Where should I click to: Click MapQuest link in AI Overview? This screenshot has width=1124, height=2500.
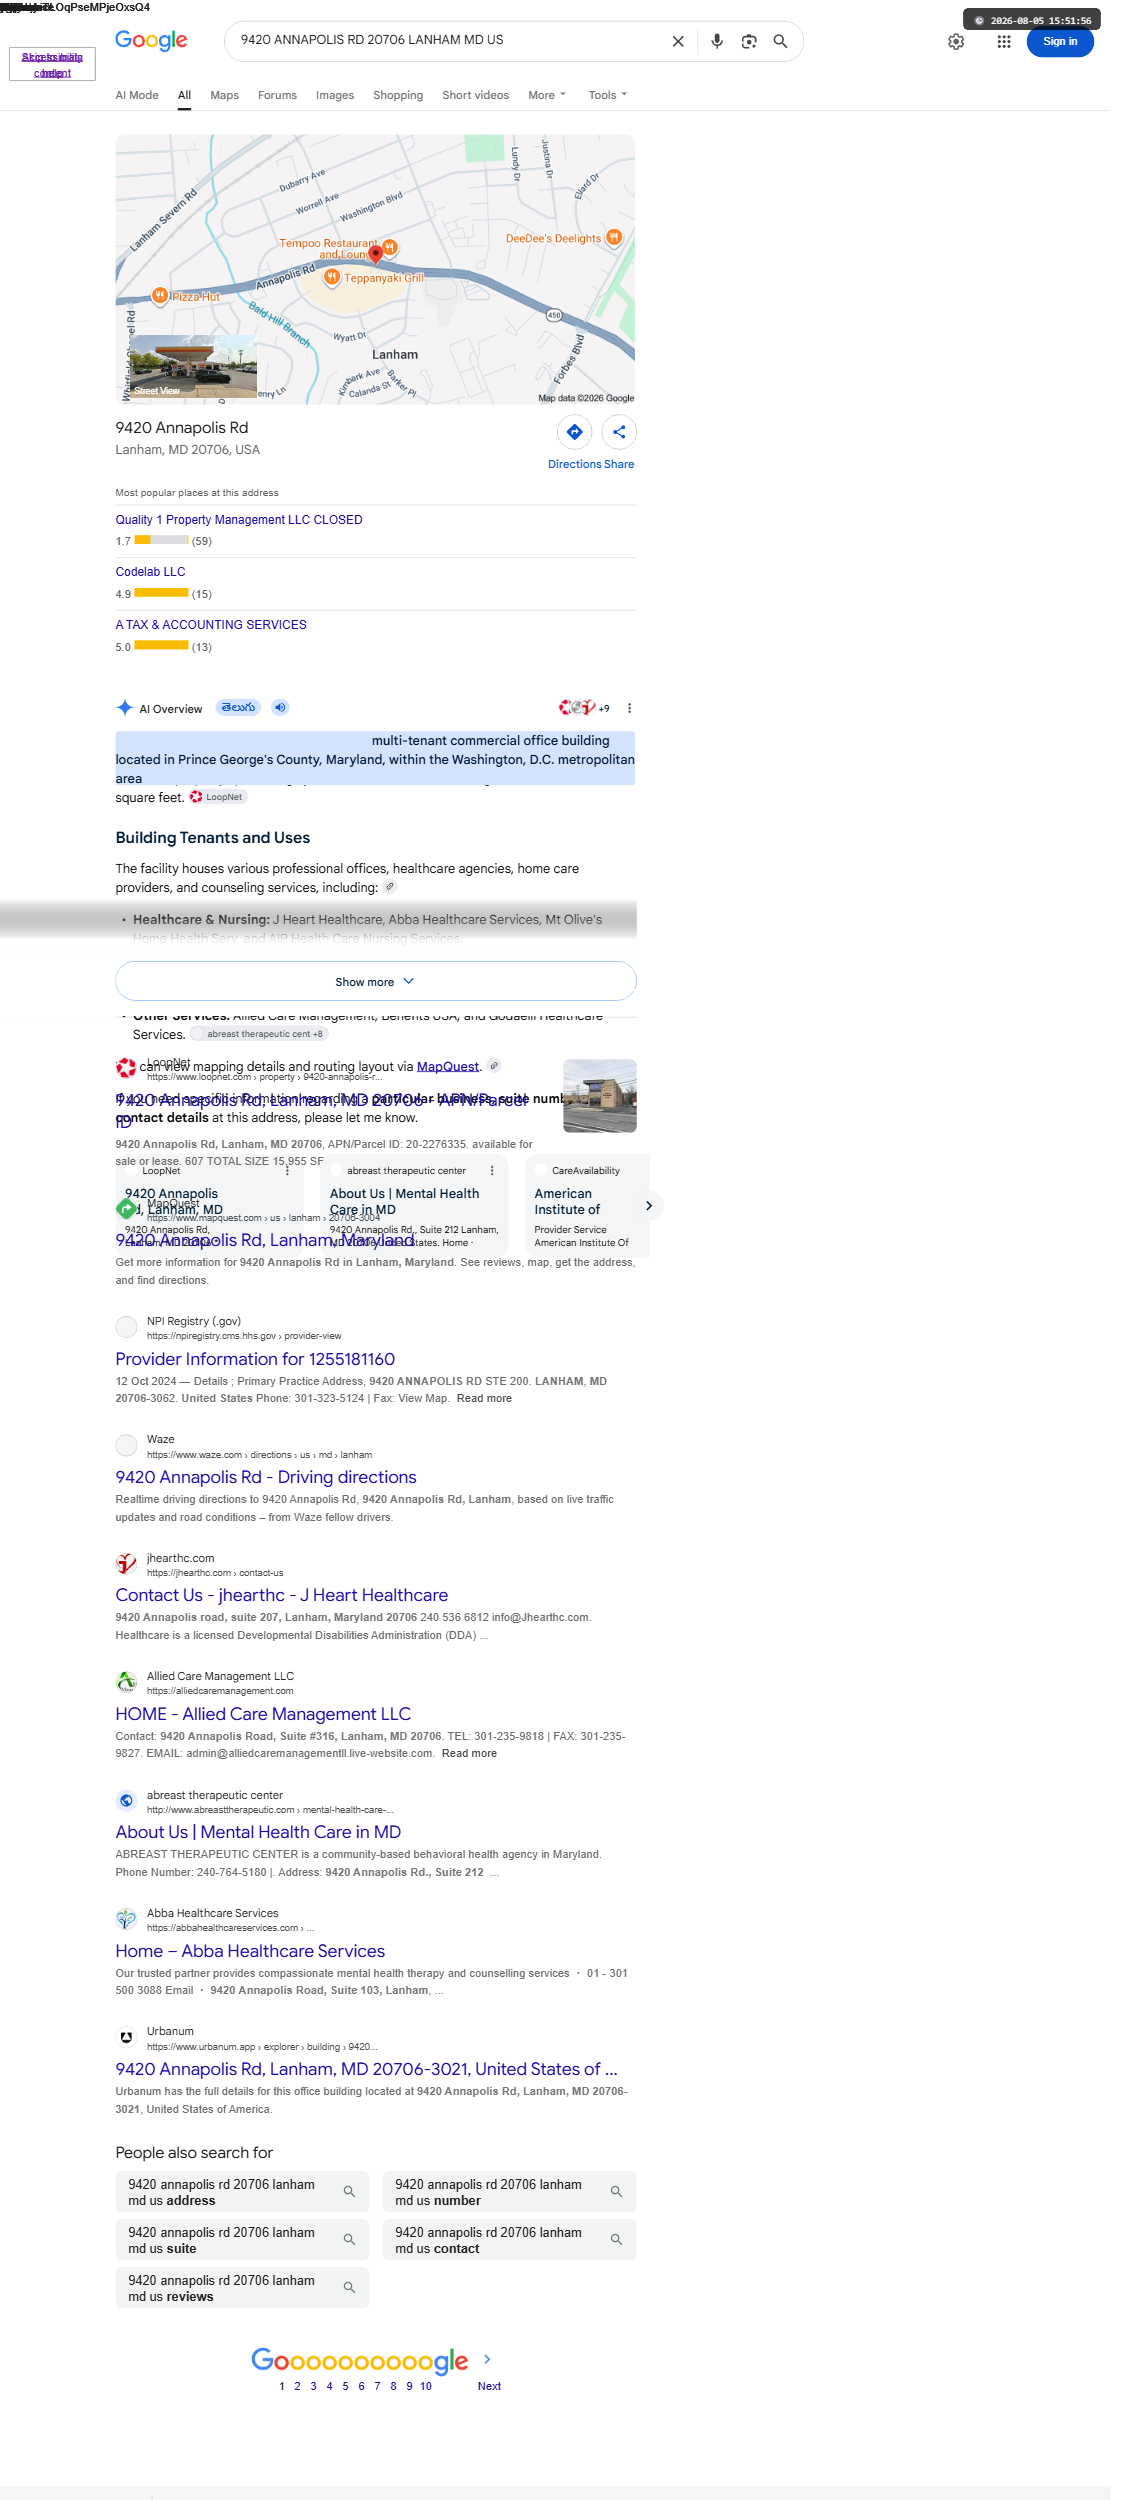coord(448,1066)
